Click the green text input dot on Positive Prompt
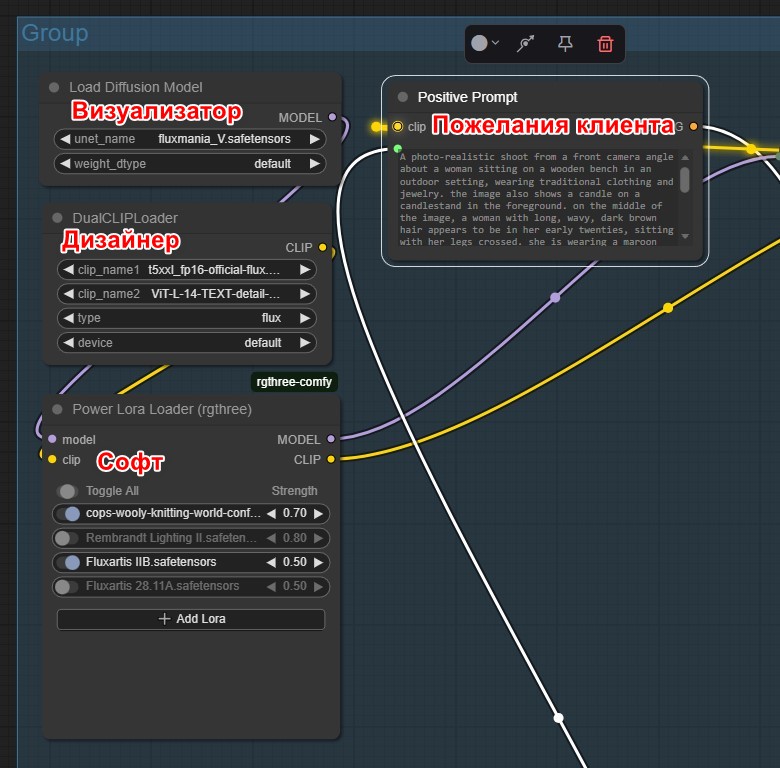The width and height of the screenshot is (780, 768). (397, 148)
